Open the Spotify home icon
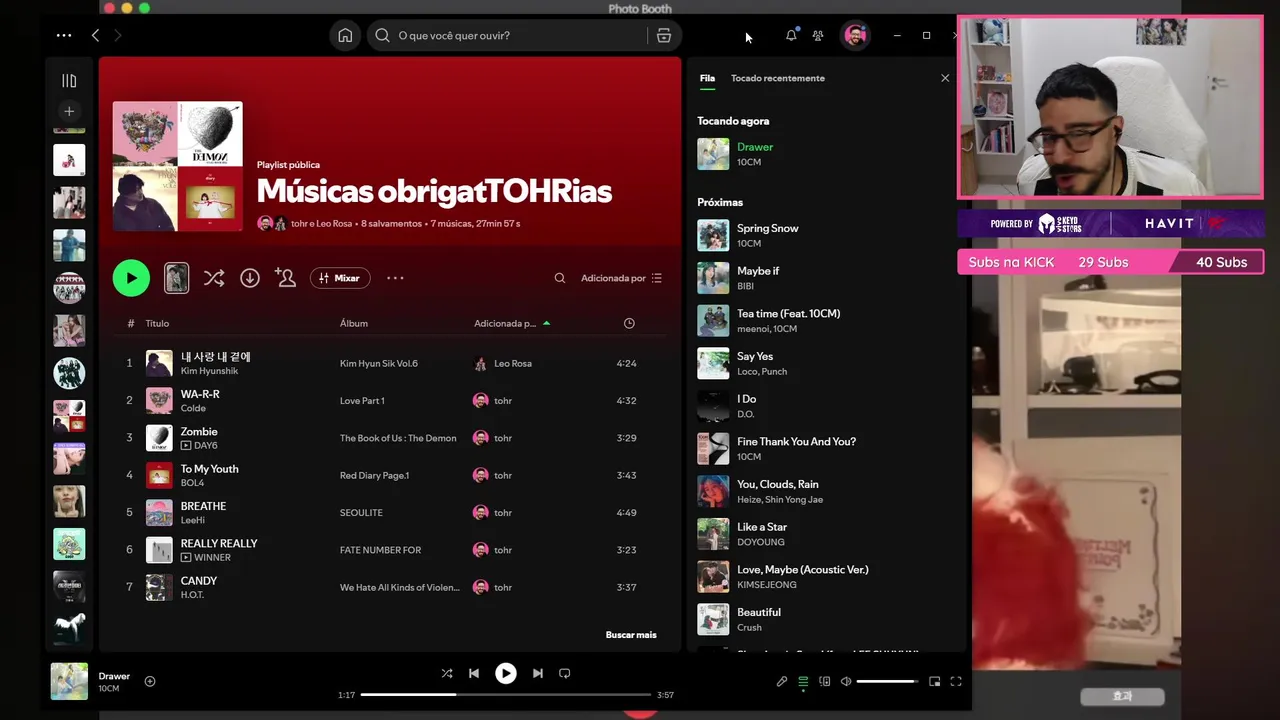The width and height of the screenshot is (1280, 720). tap(345, 35)
